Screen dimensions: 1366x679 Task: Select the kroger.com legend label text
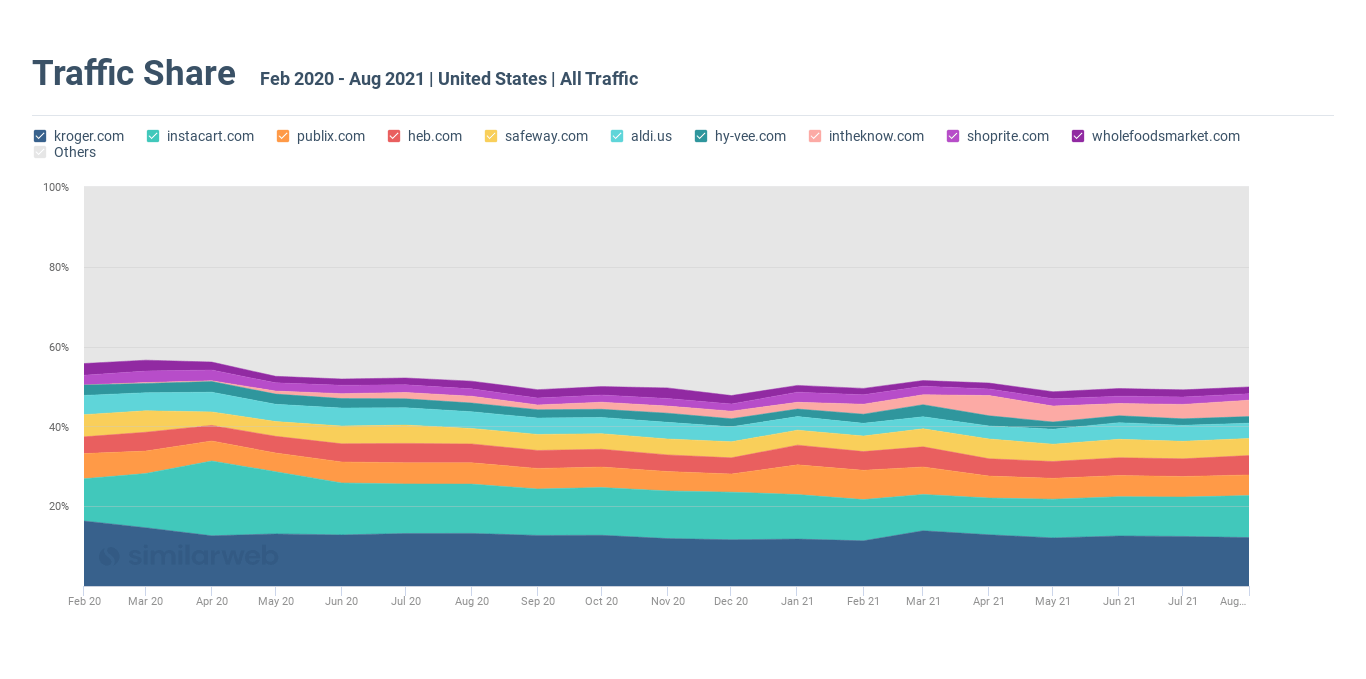coord(88,136)
